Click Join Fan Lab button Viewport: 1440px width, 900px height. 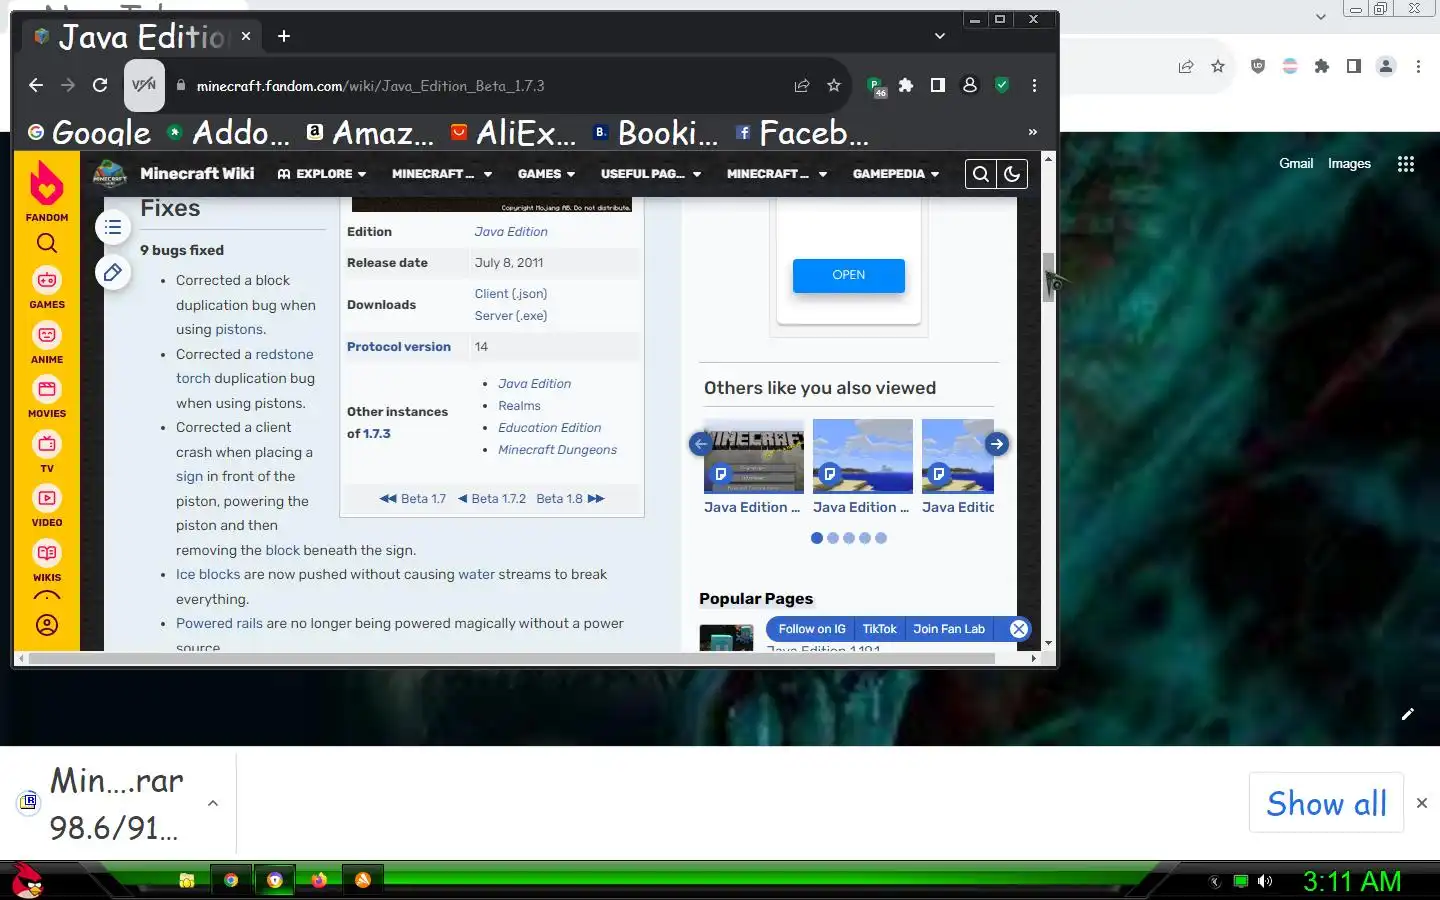(949, 629)
